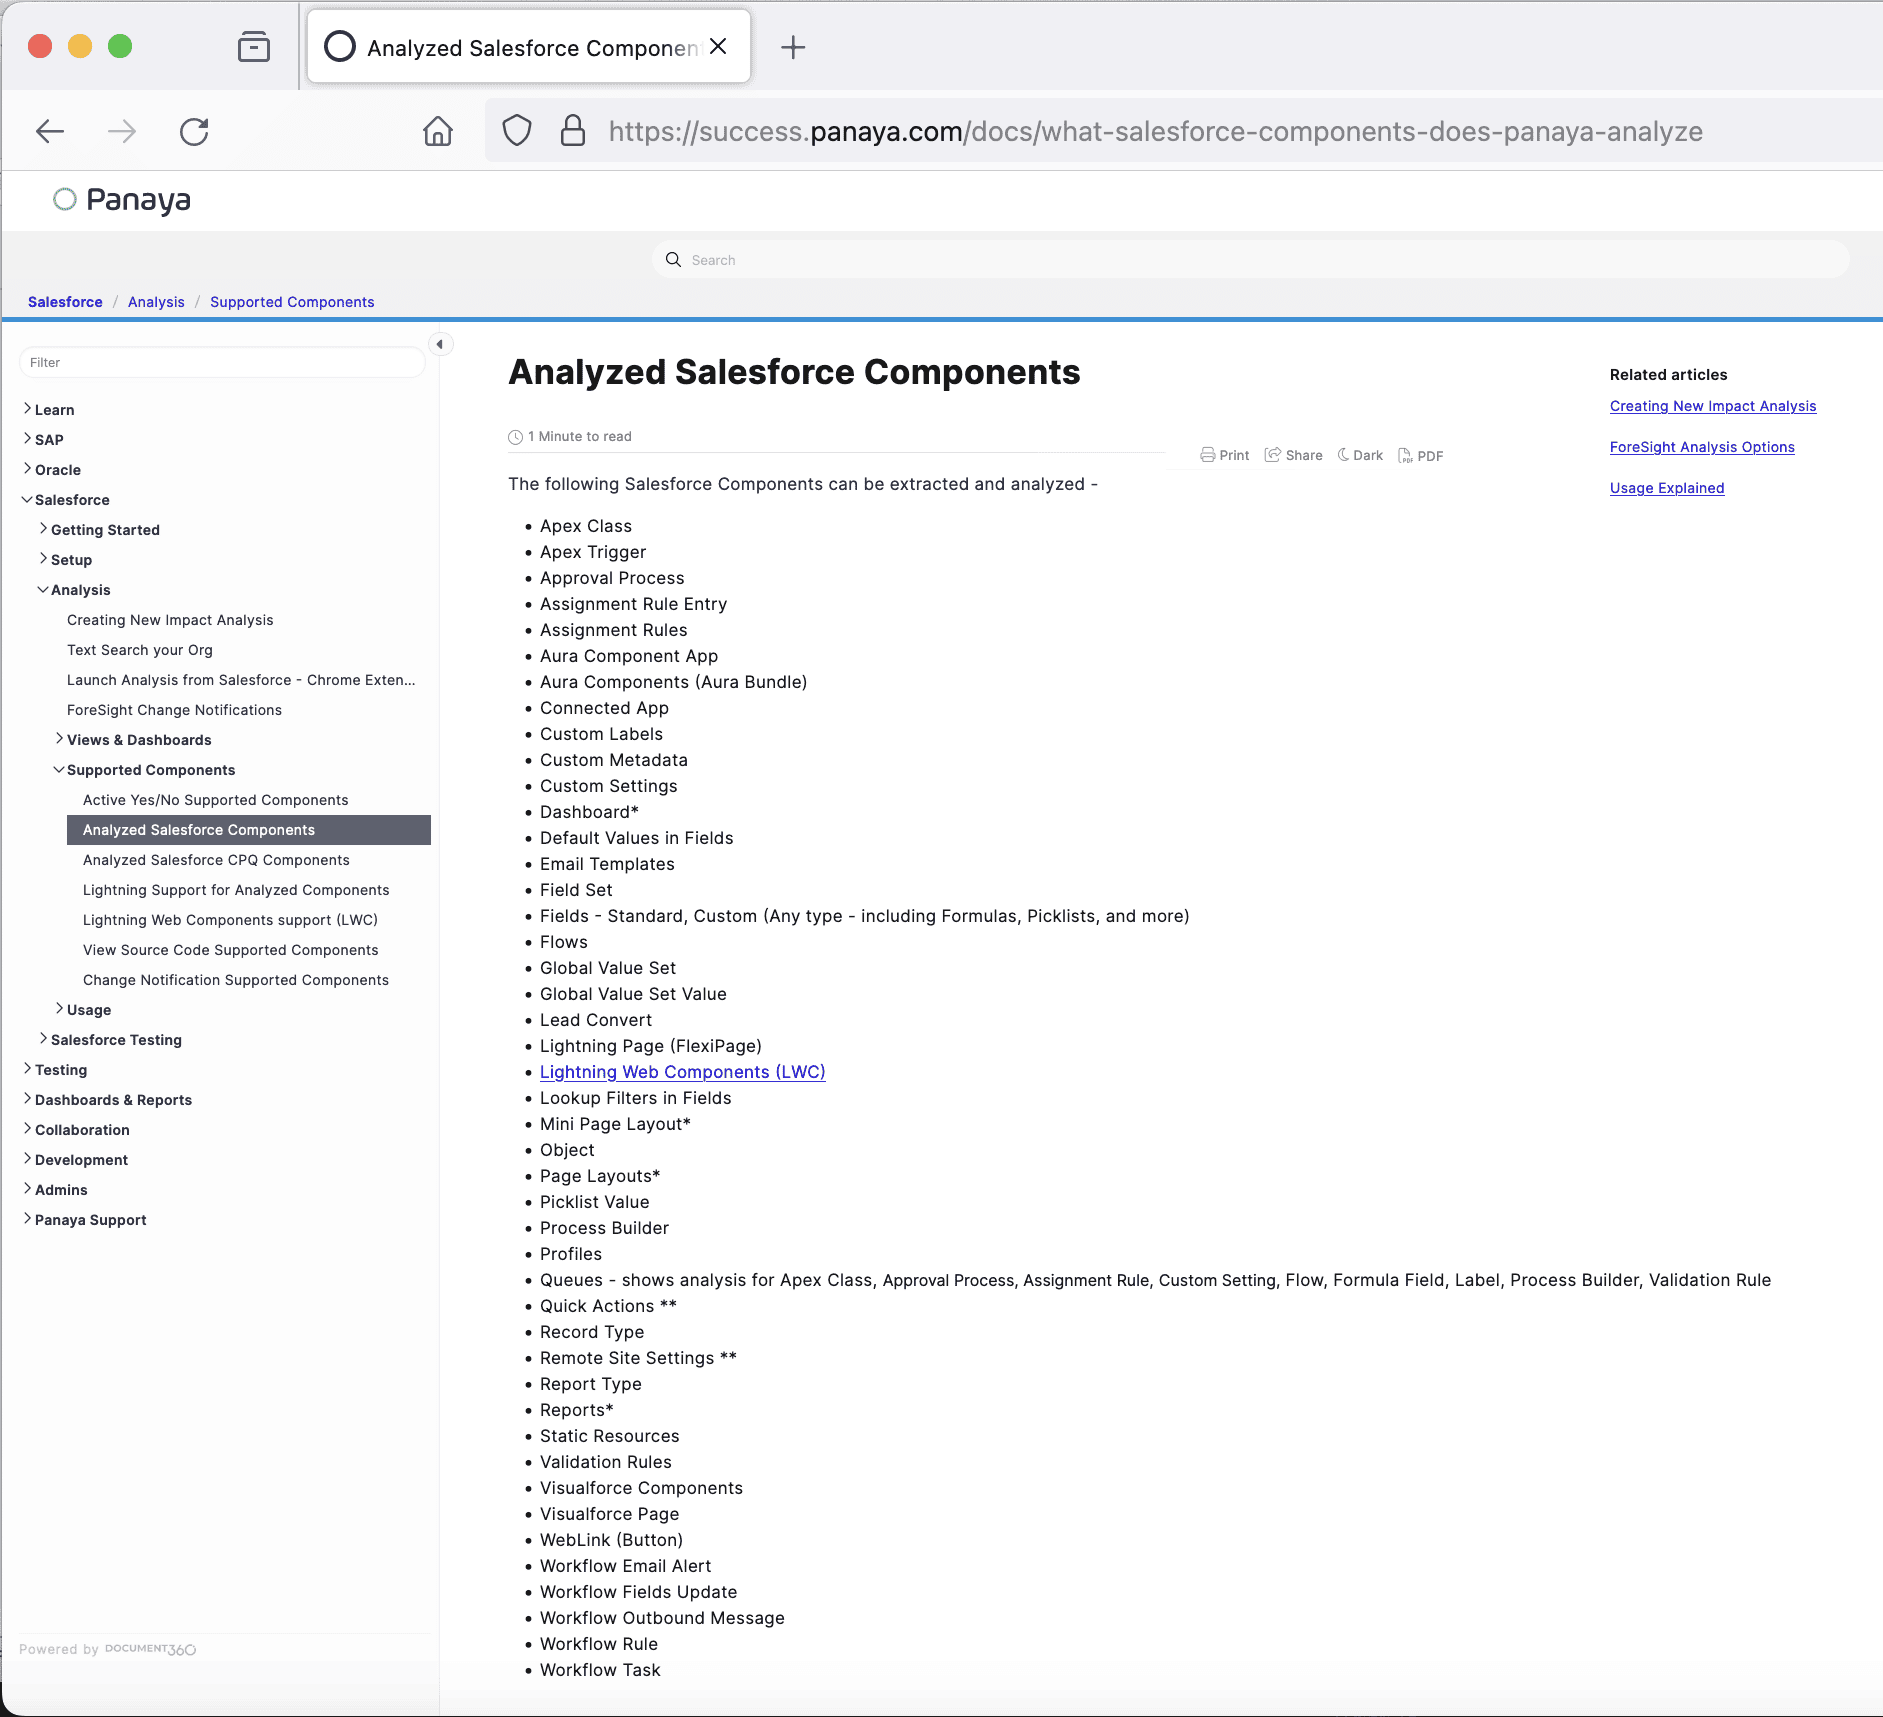Click the sidebar panel icon left of tabs
The width and height of the screenshot is (1883, 1717).
coord(254,47)
